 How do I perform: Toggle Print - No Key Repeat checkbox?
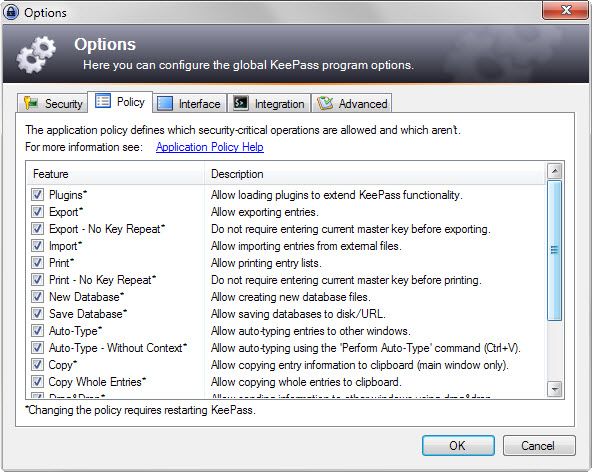click(37, 279)
